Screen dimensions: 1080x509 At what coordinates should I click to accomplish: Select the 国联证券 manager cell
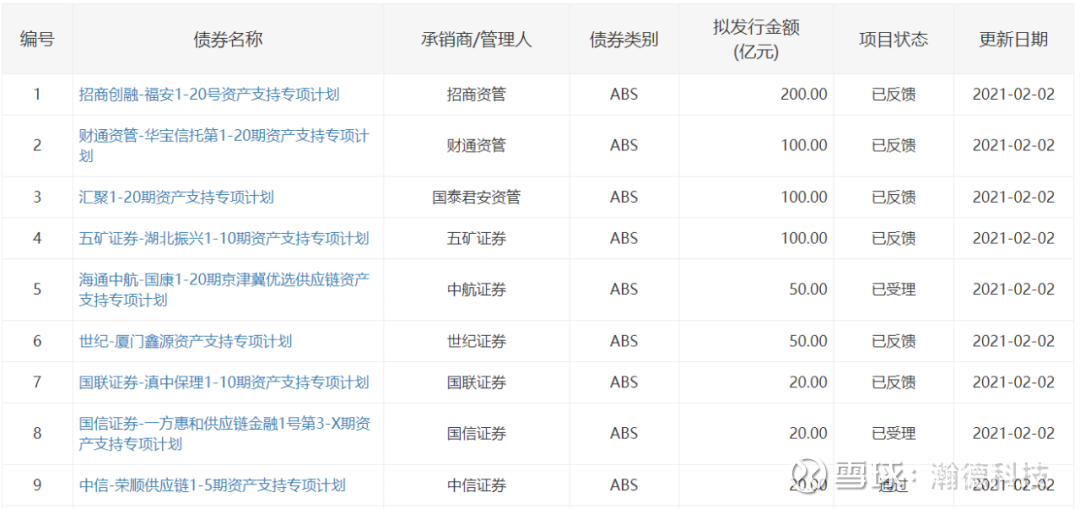point(476,382)
